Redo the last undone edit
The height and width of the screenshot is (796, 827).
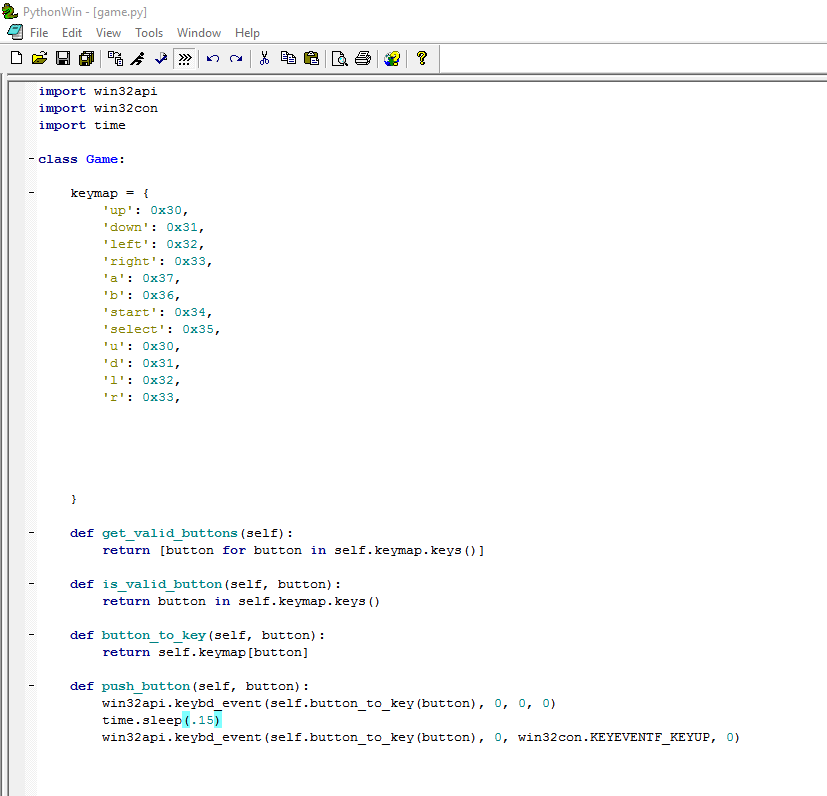coord(236,58)
